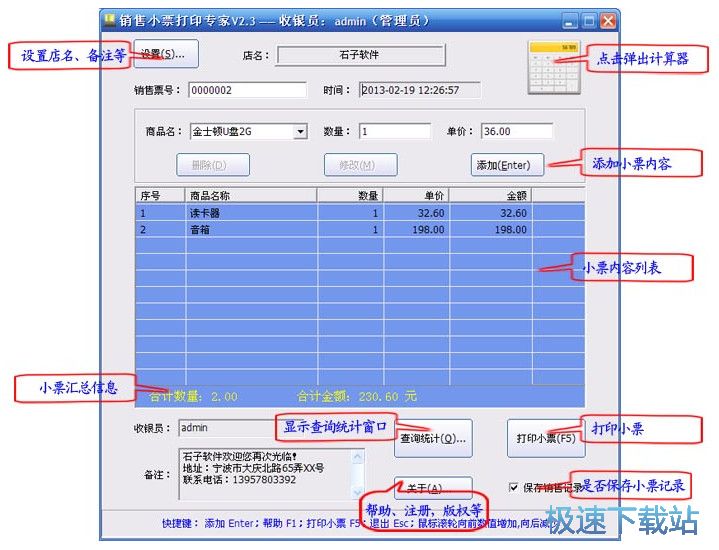The image size is (719, 550).
Task: Click the 时间 field
Action: [x=420, y=90]
